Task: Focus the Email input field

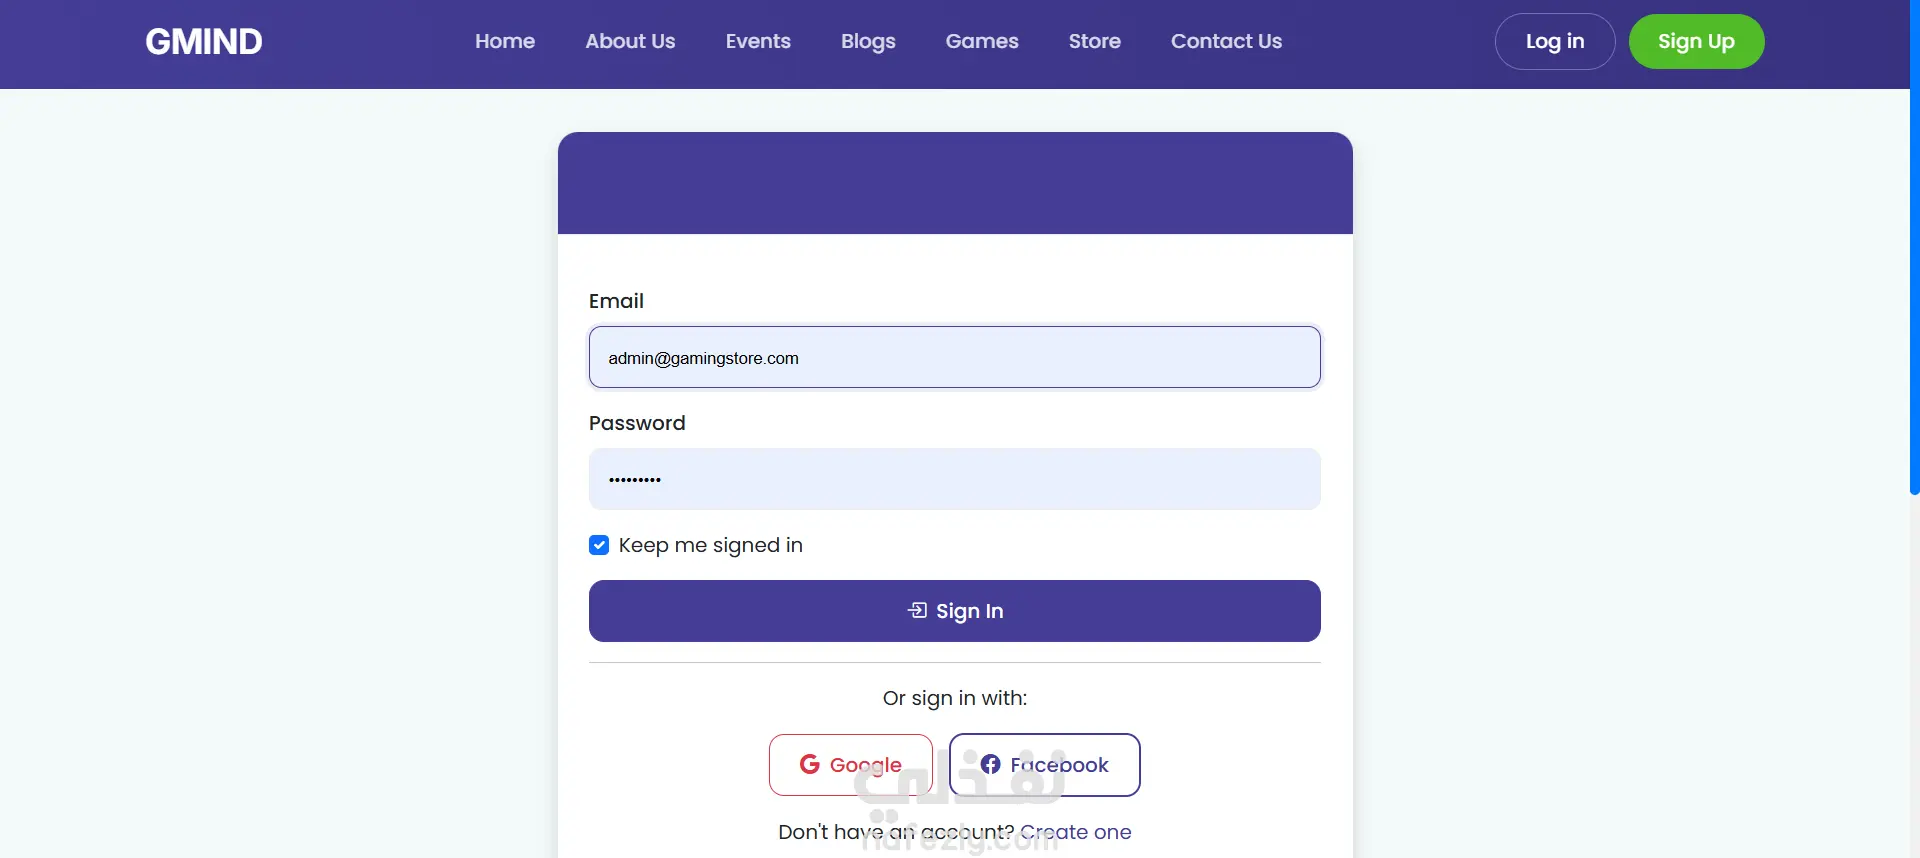Action: pos(954,357)
